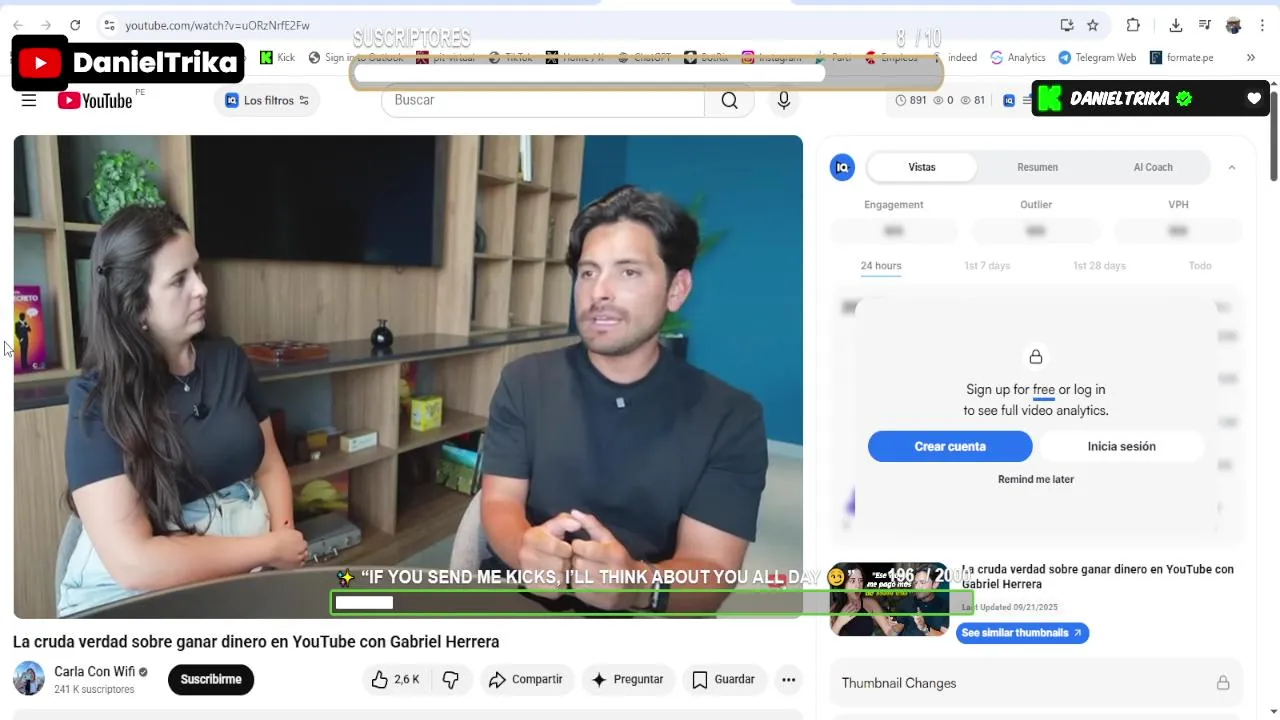Select the 24 hours time range
Viewport: 1280px width, 720px height.
coord(881,266)
